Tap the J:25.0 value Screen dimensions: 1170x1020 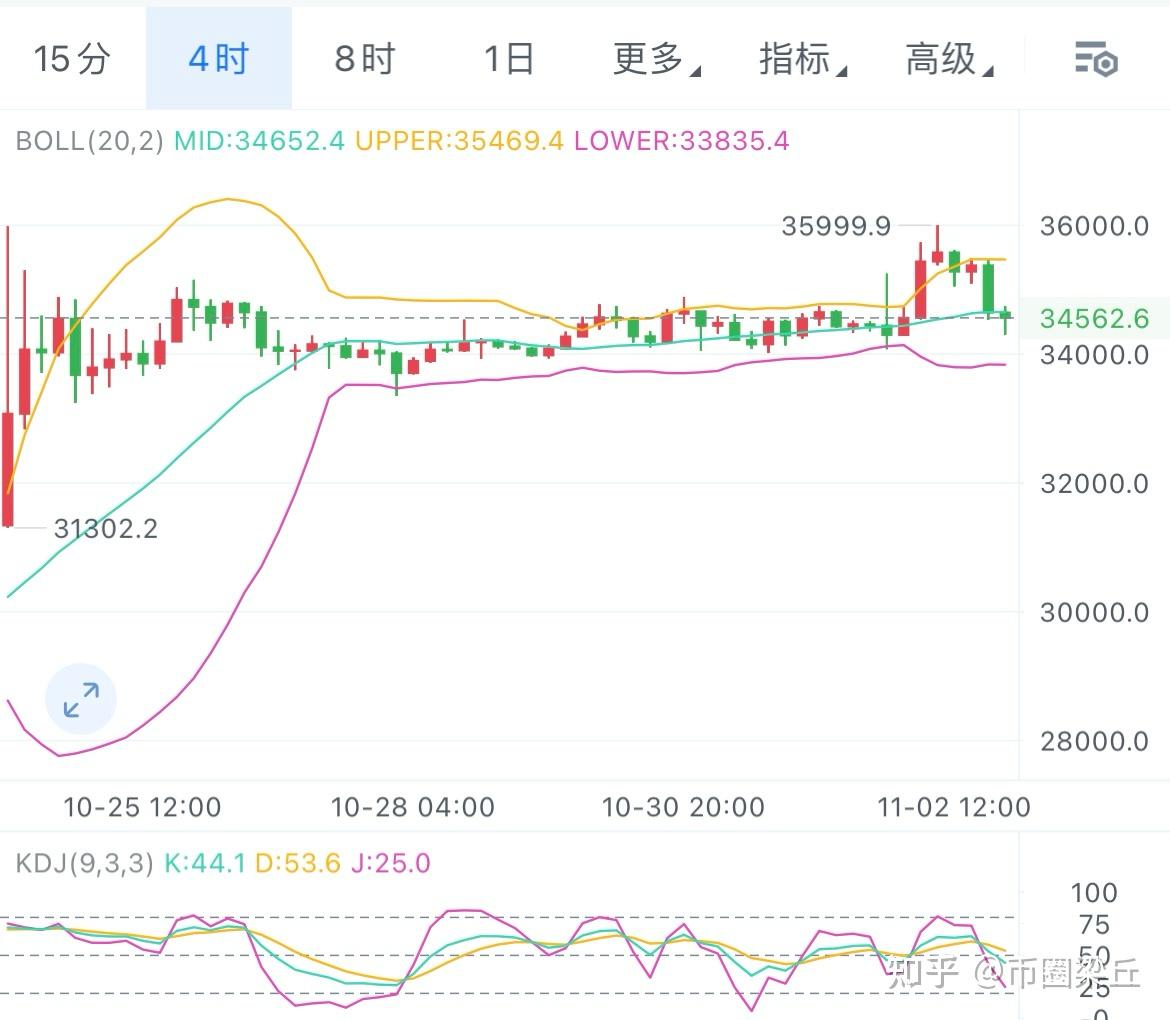click(390, 863)
